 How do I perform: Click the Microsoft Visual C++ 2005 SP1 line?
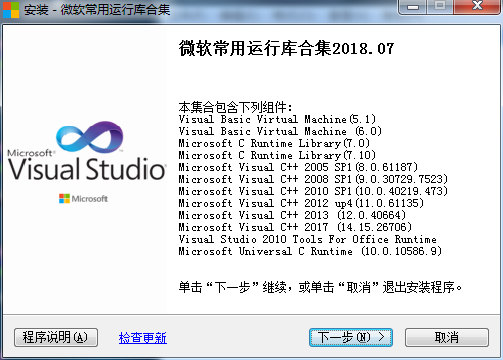tap(298, 167)
